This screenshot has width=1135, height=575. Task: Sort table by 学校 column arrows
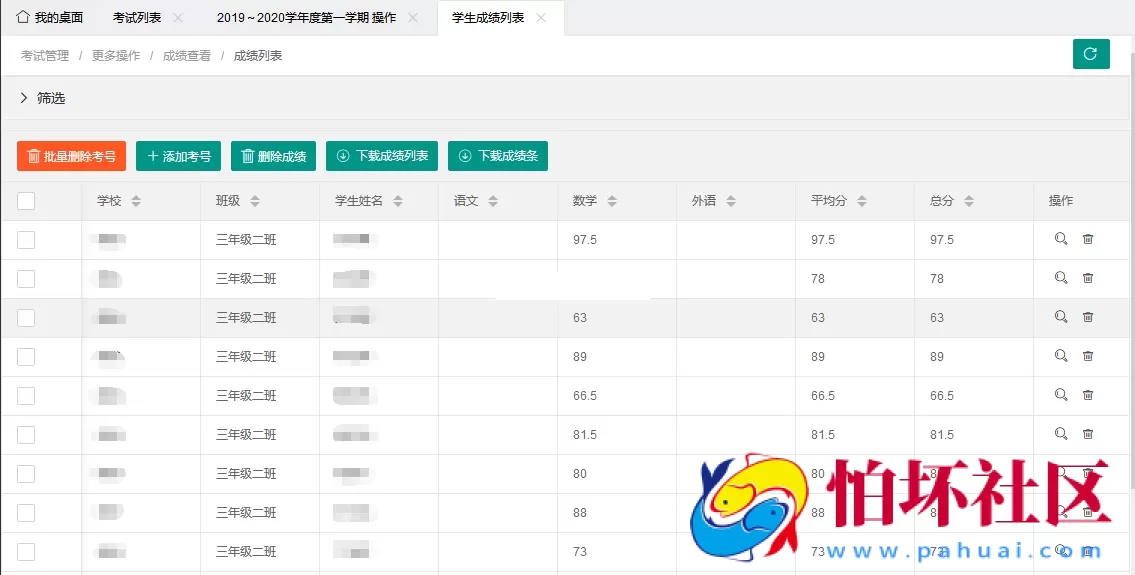point(136,201)
